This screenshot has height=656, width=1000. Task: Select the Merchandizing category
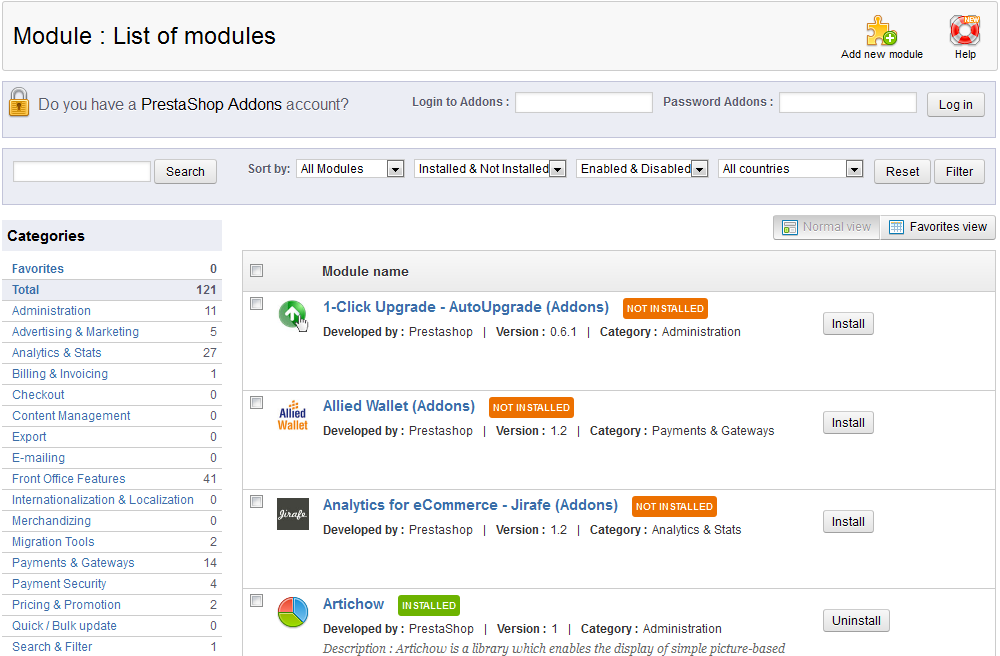point(112,521)
